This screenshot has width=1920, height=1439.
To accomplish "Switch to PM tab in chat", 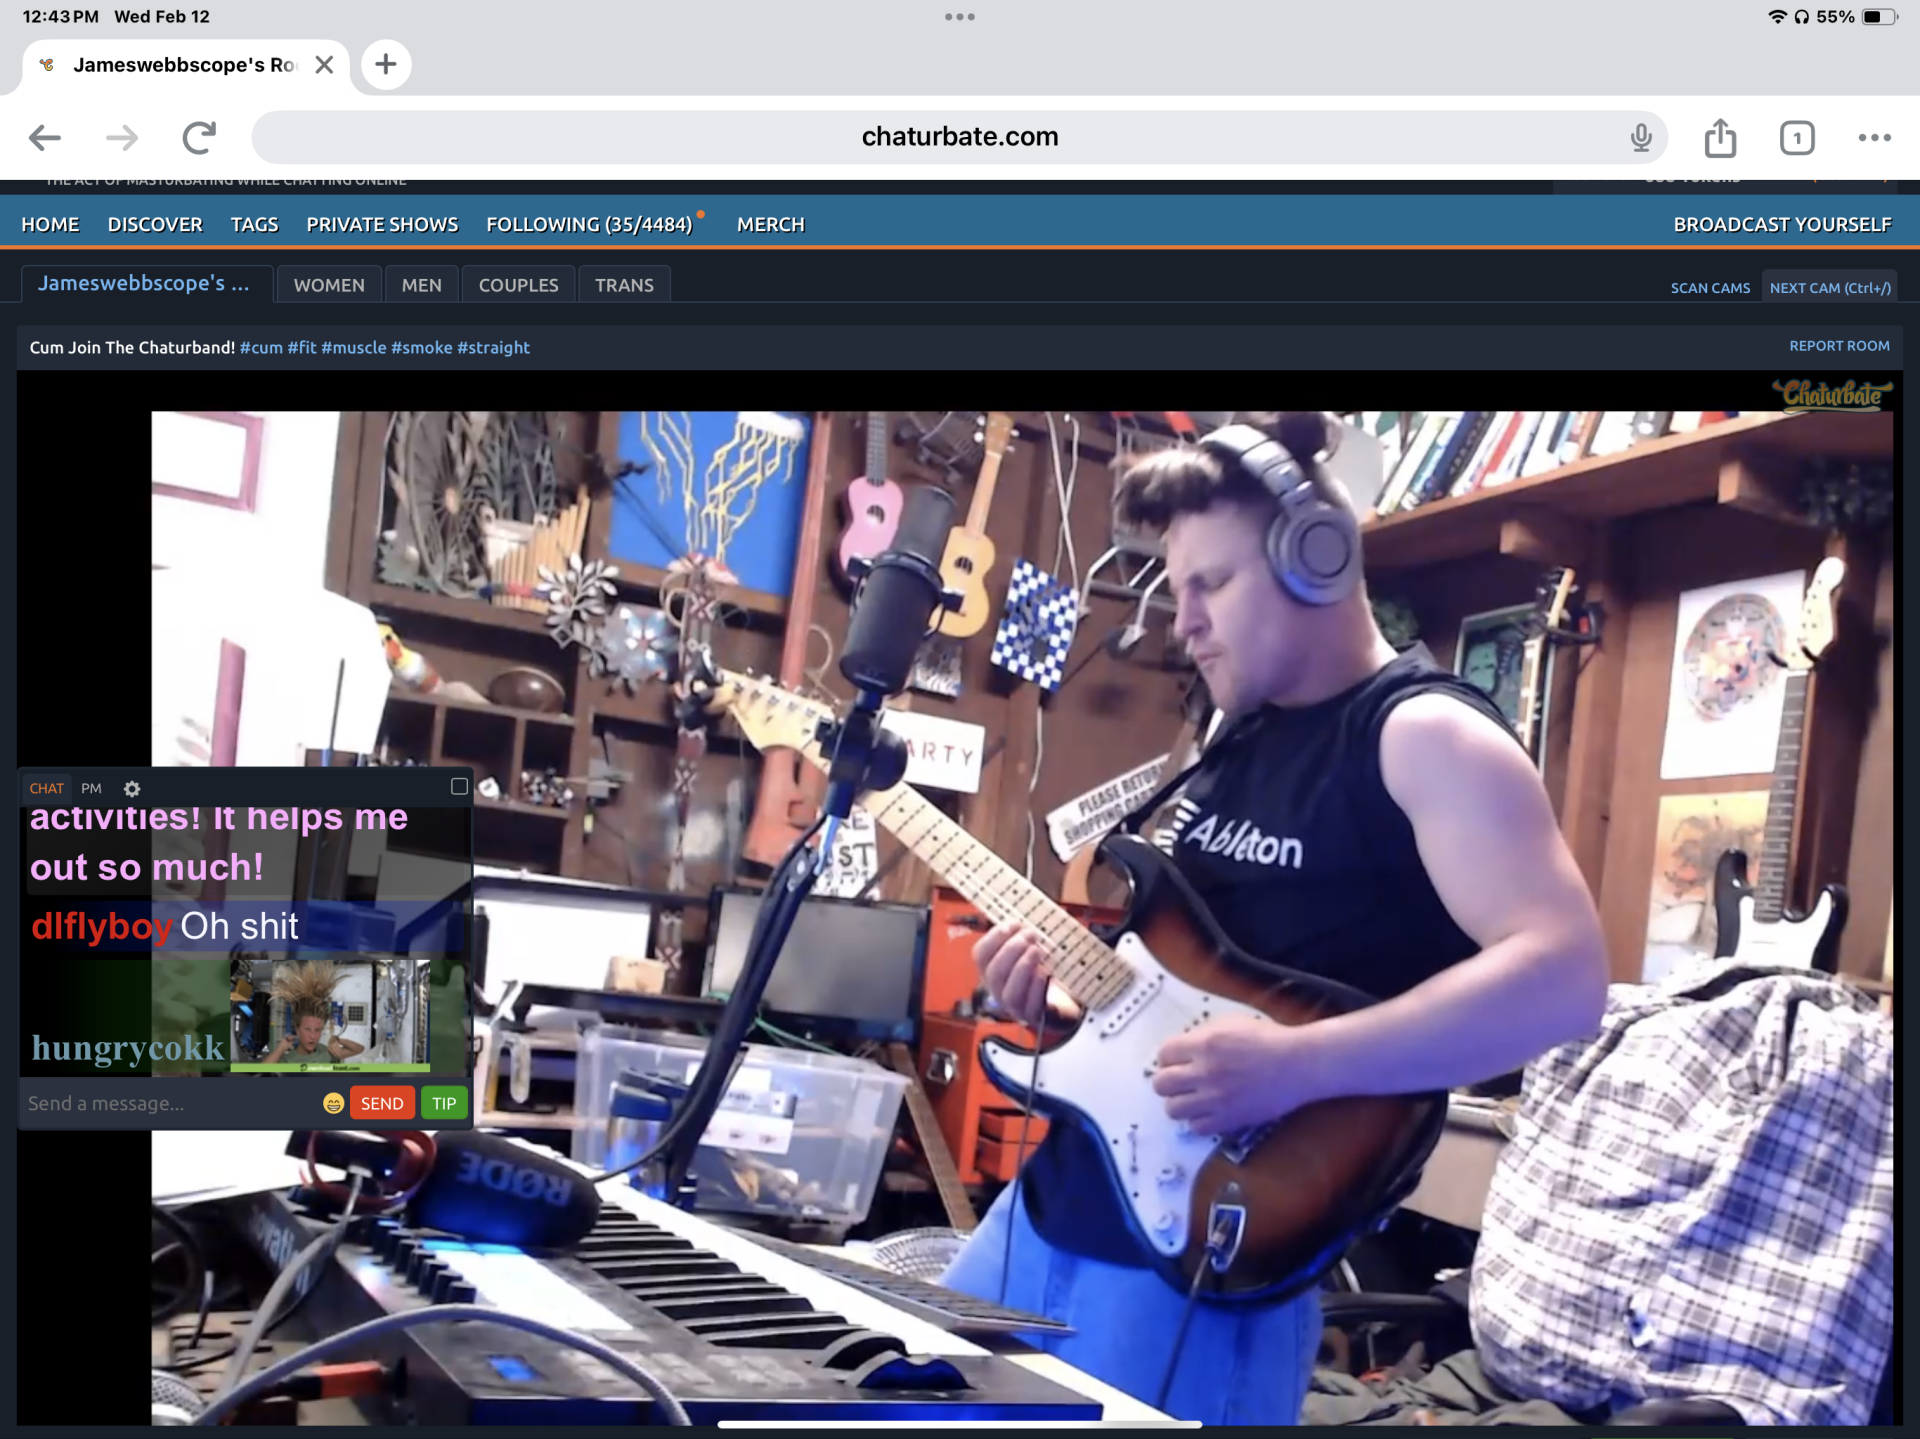I will pyautogui.click(x=91, y=788).
